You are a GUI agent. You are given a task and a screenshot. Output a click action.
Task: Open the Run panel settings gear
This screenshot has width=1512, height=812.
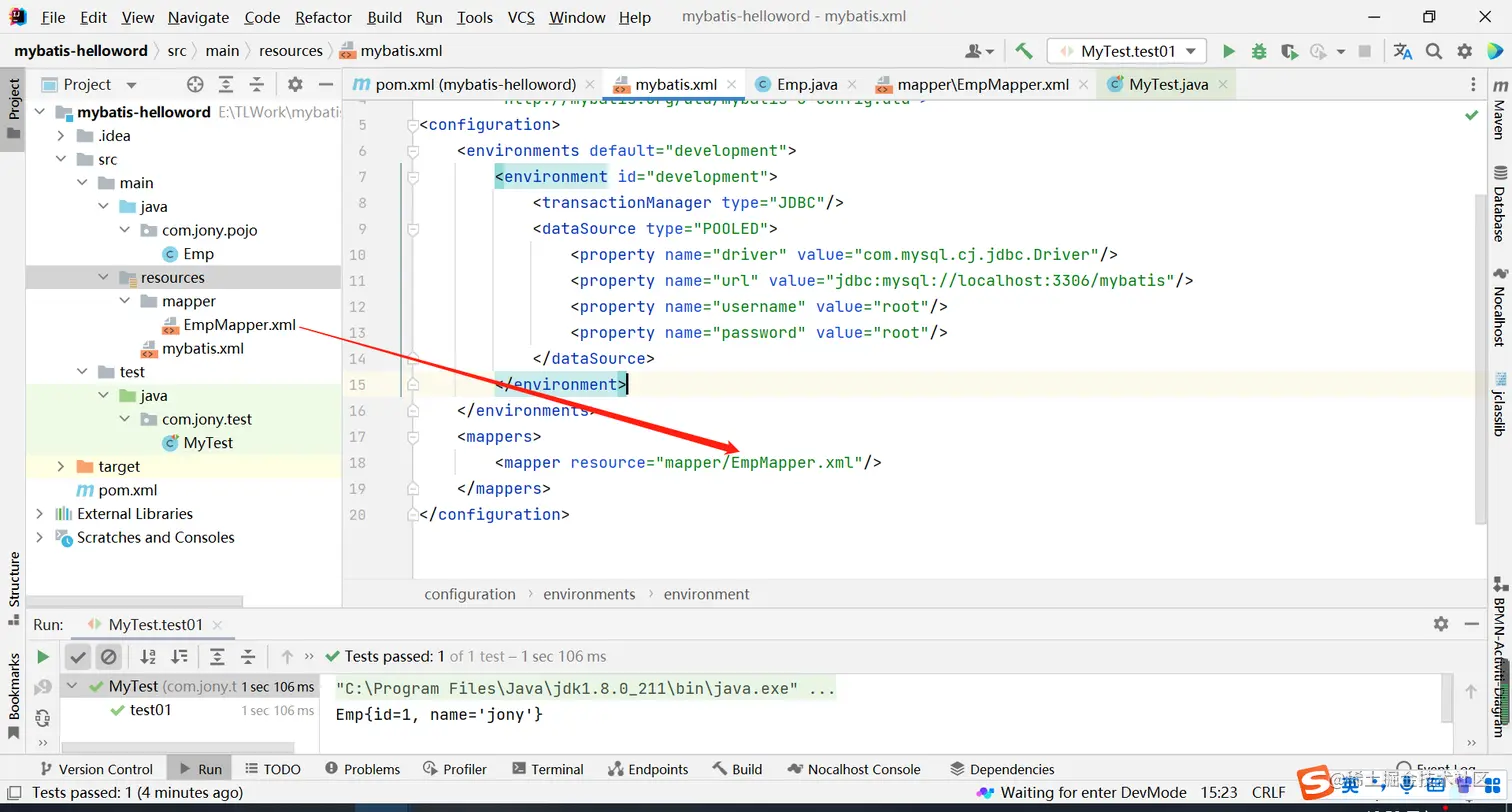pyautogui.click(x=1441, y=624)
